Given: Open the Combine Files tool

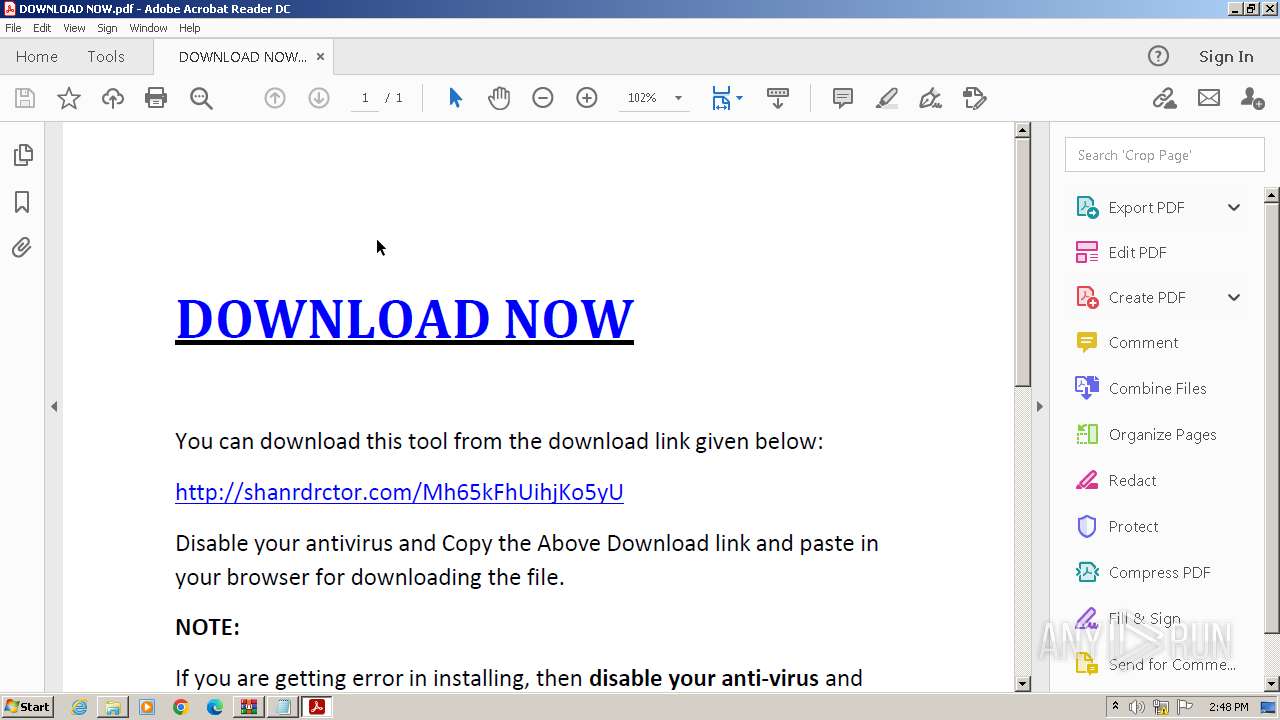Looking at the screenshot, I should tap(1156, 388).
